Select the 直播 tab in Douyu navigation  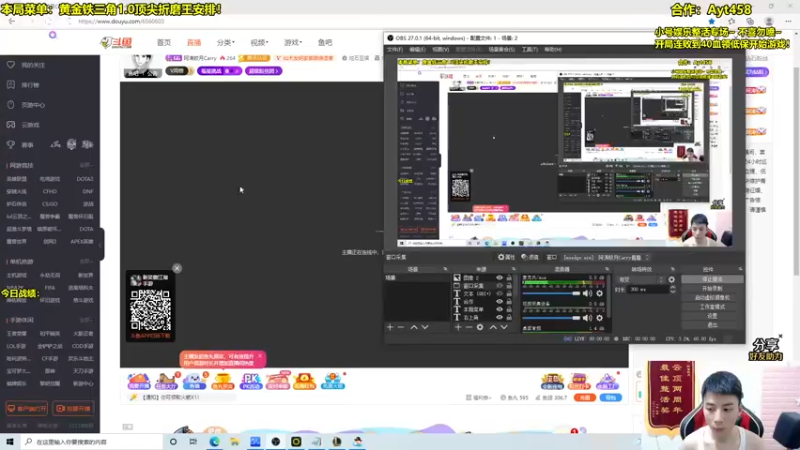[x=194, y=42]
